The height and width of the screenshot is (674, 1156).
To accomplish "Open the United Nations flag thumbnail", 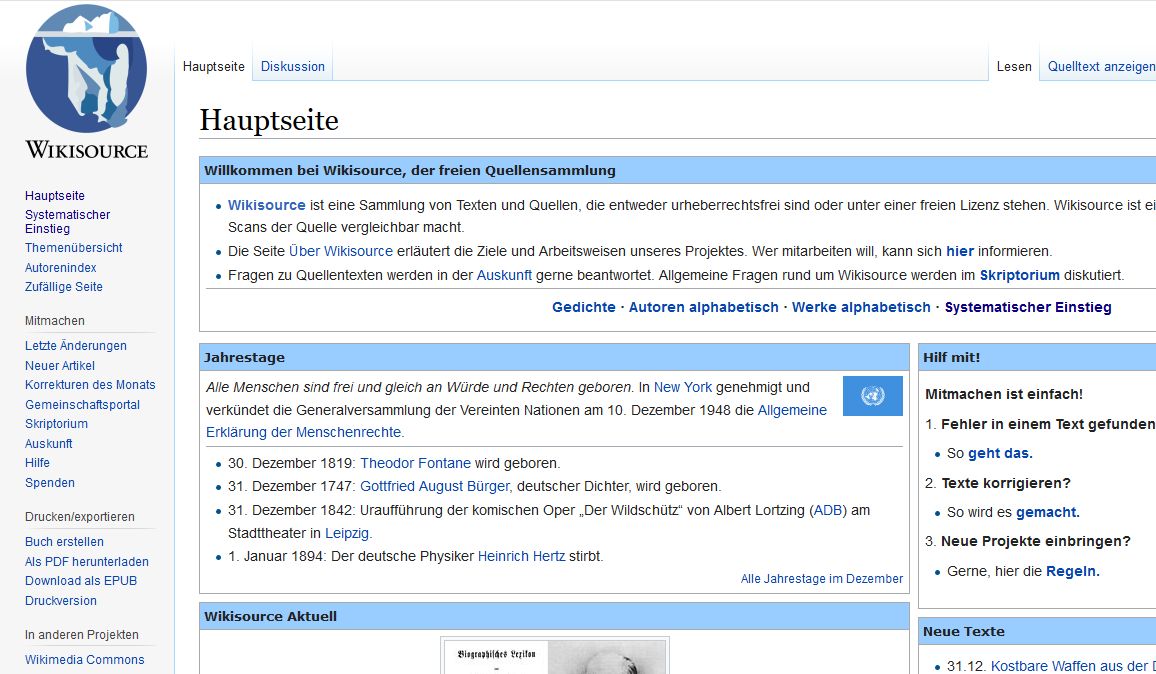I will (872, 396).
